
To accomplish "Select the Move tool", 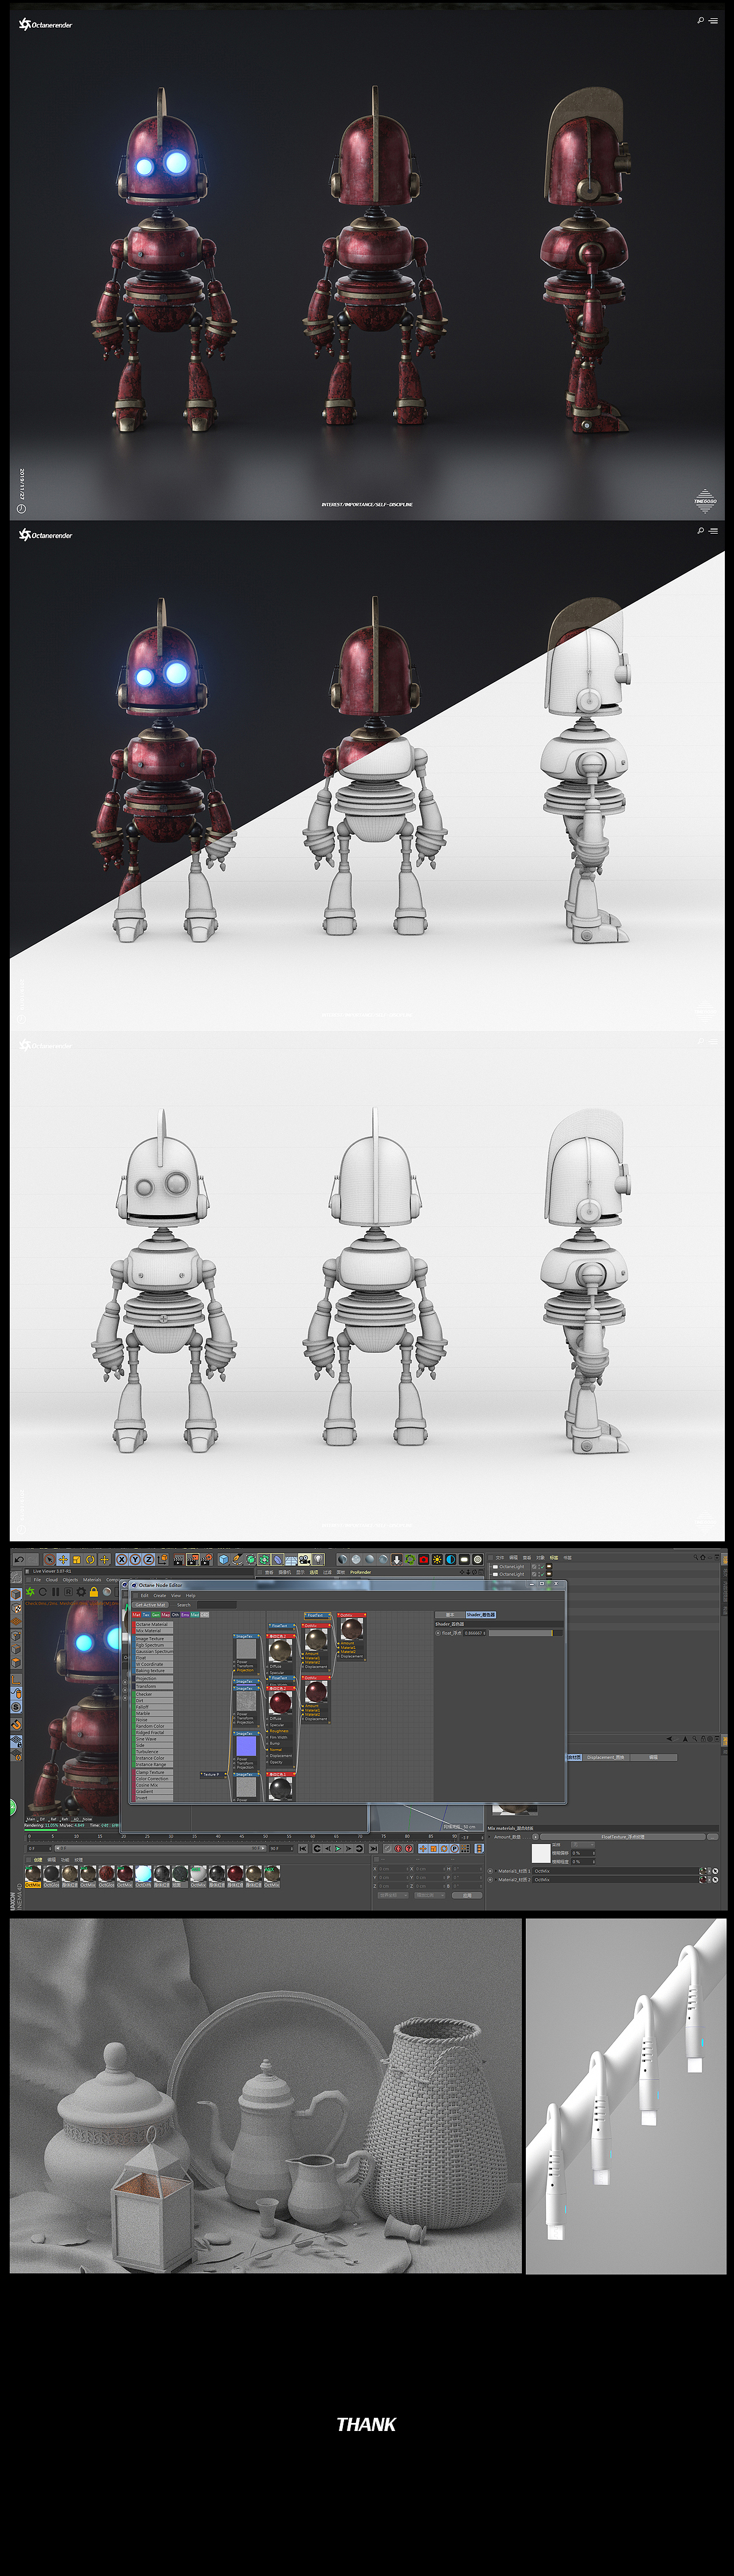I will (x=63, y=1559).
